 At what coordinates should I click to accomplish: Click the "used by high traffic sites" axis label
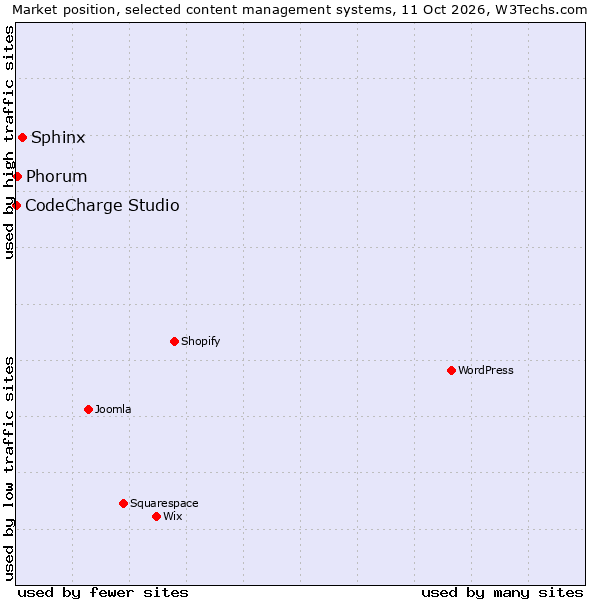click(x=9, y=142)
